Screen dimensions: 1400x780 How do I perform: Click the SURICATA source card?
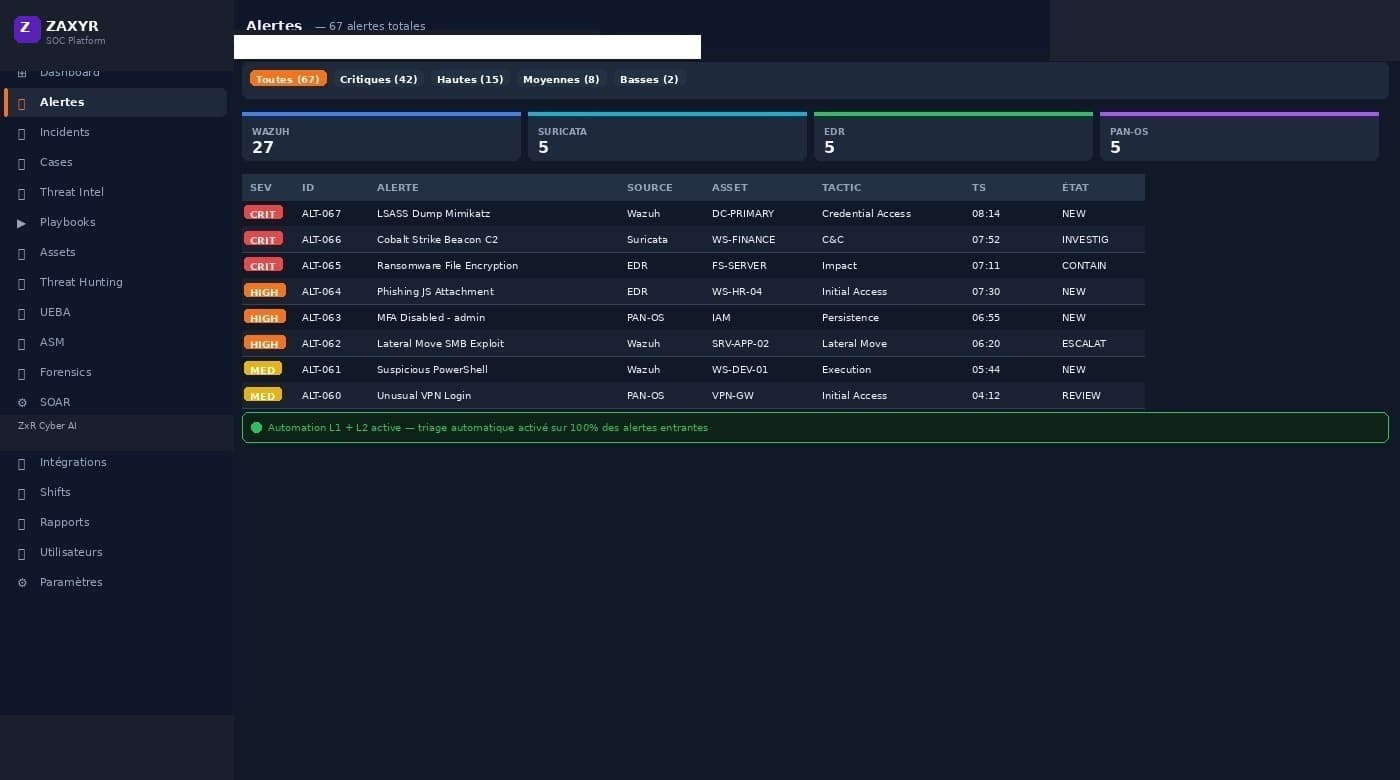click(667, 136)
